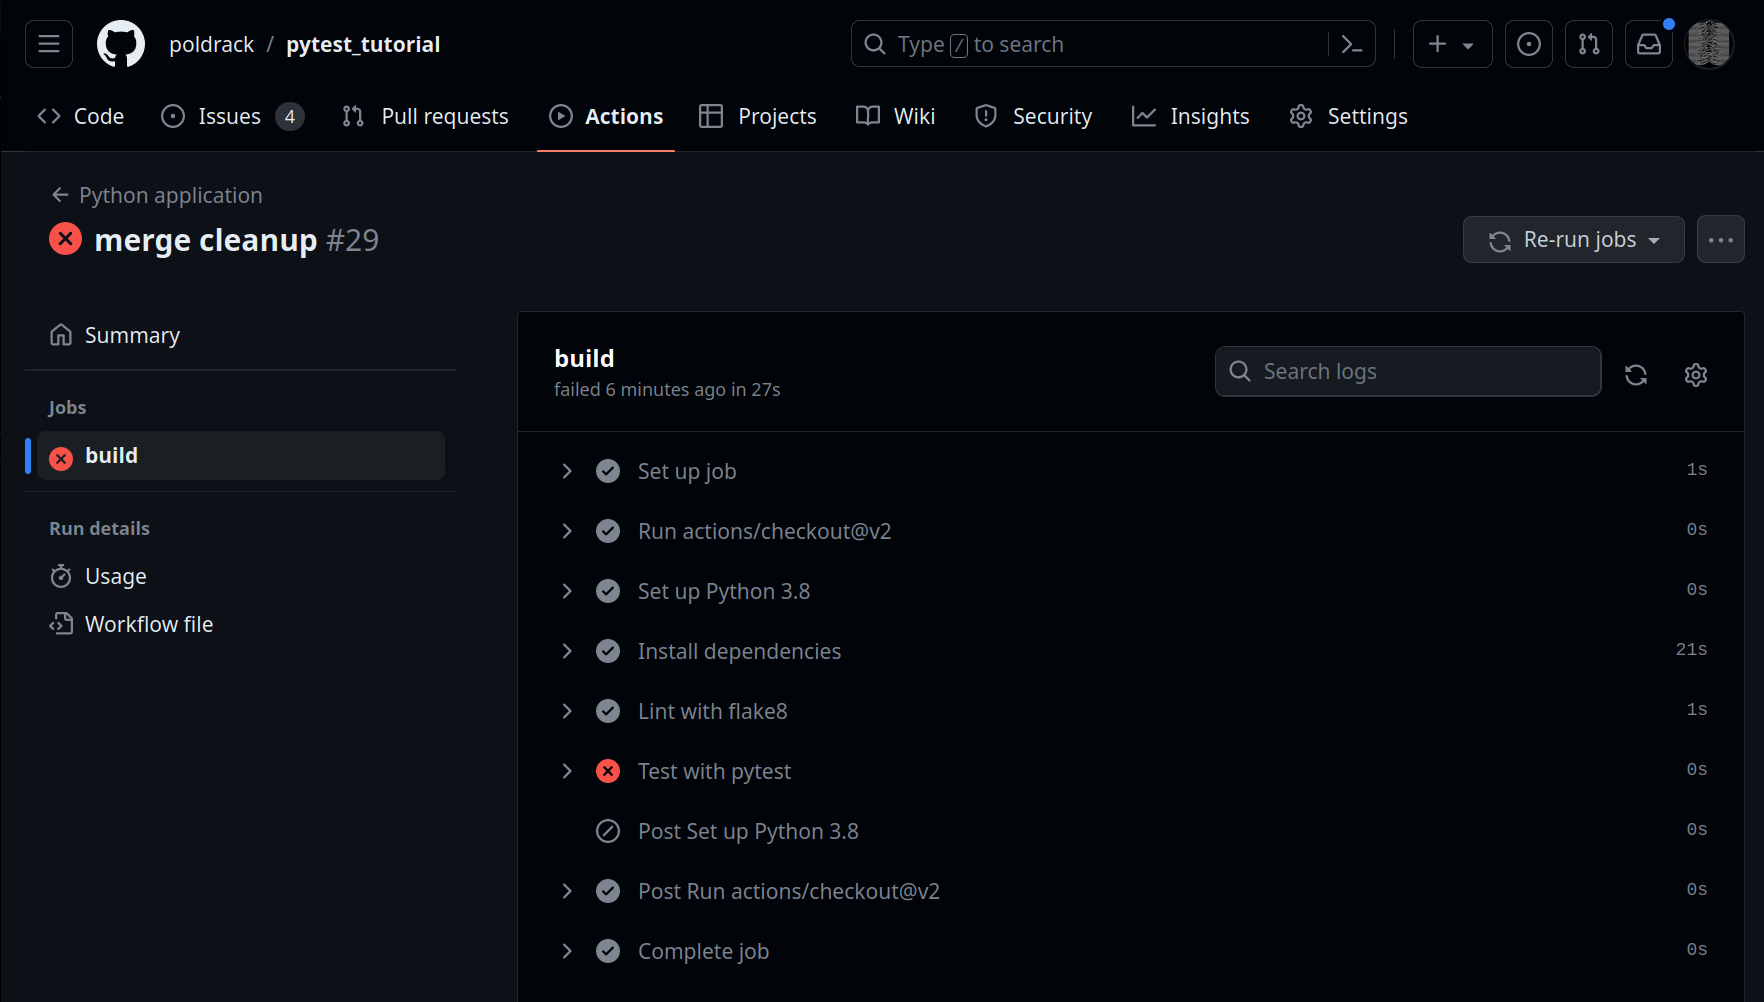Open the Workflow file link
The image size is (1764, 1002).
coord(148,624)
